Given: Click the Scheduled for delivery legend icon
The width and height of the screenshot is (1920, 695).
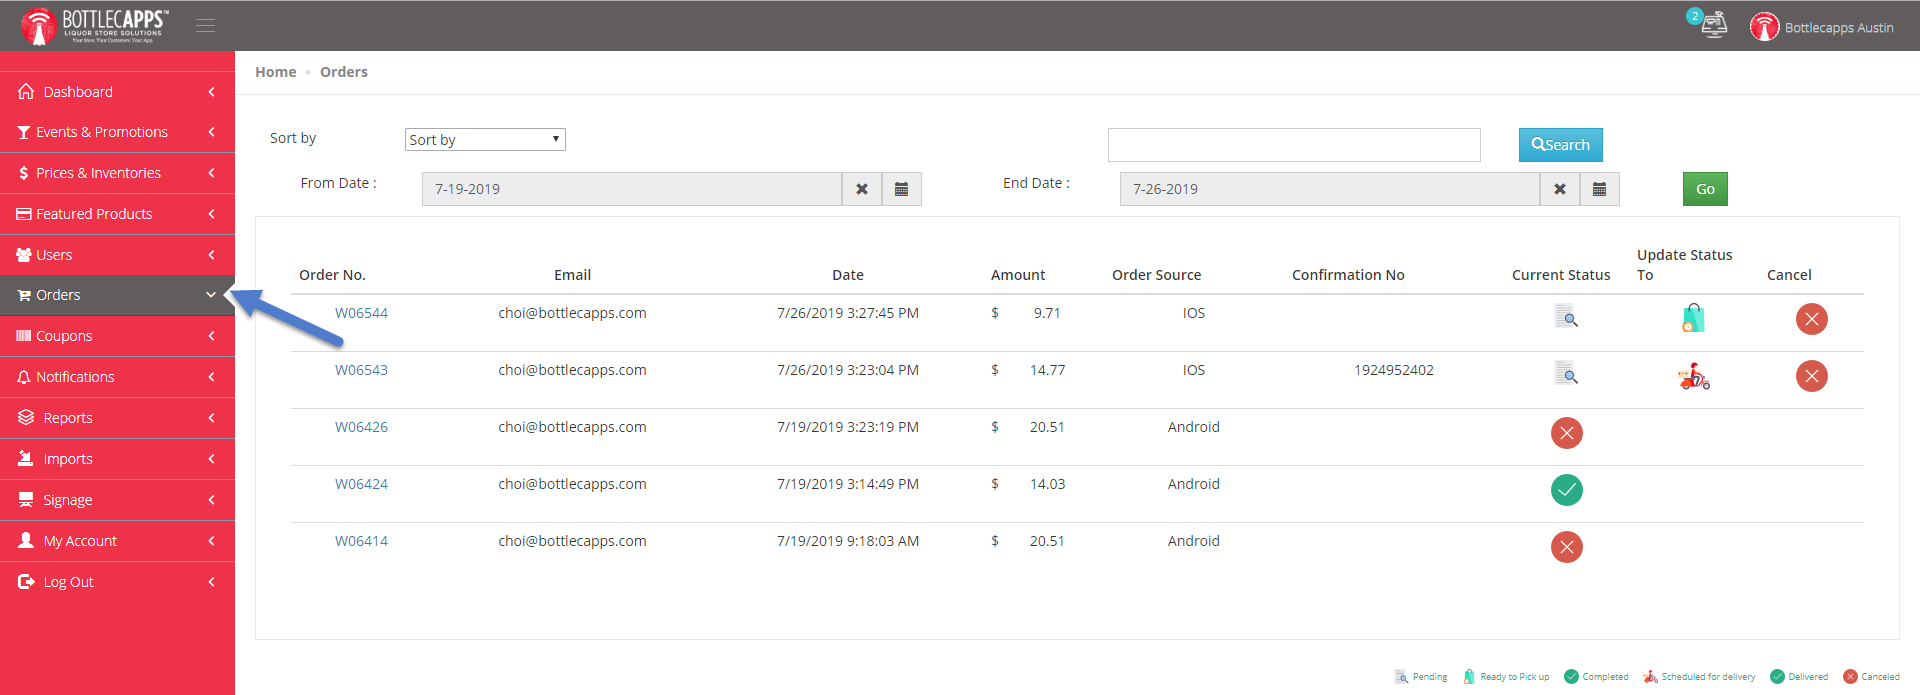Looking at the screenshot, I should [x=1650, y=677].
